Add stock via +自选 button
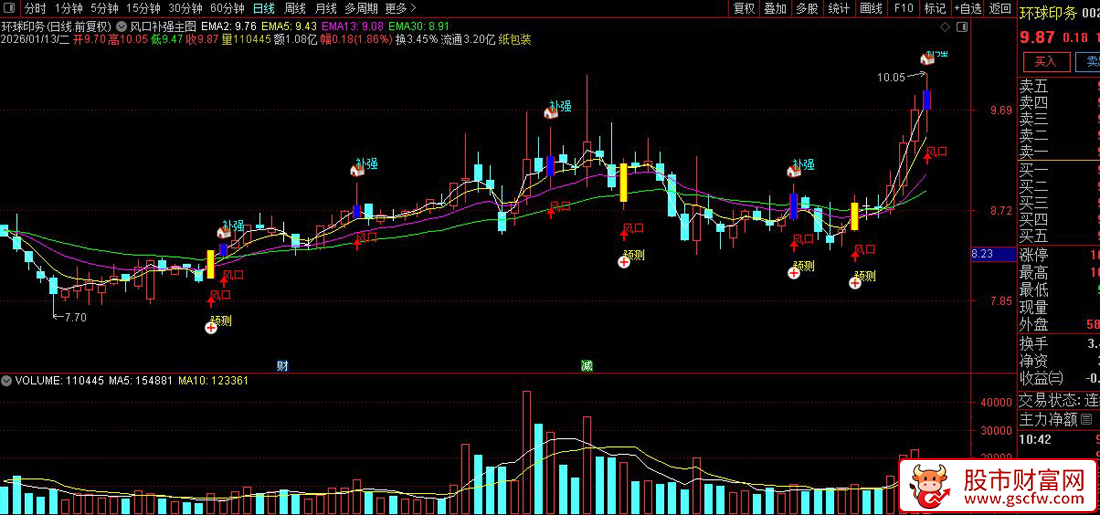 point(967,8)
